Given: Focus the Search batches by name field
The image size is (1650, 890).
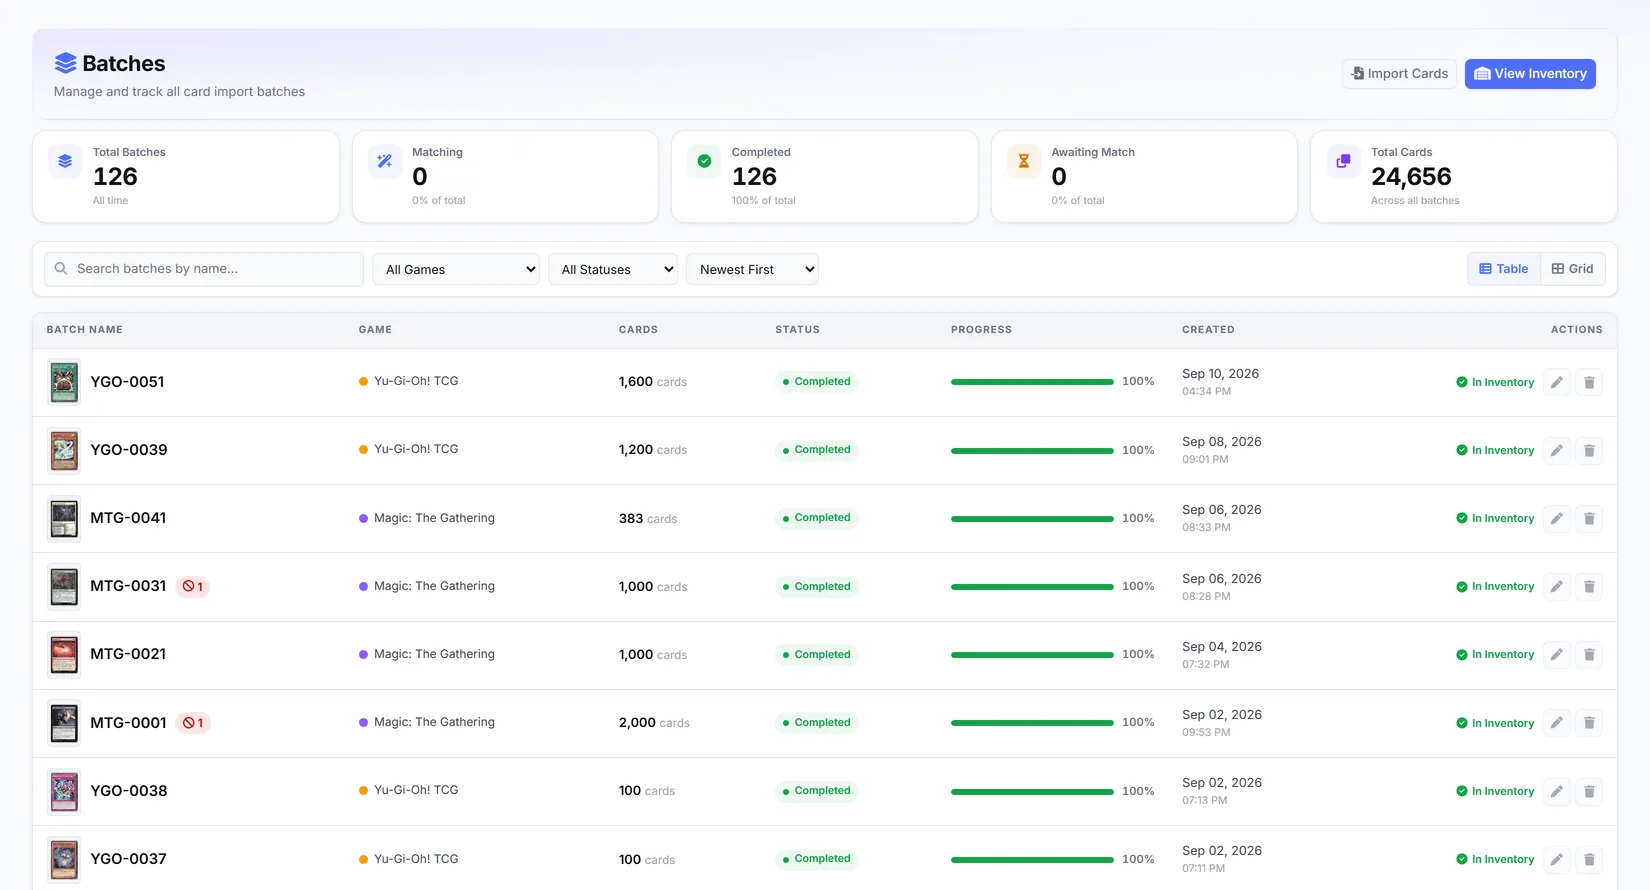Looking at the screenshot, I should click(x=204, y=269).
